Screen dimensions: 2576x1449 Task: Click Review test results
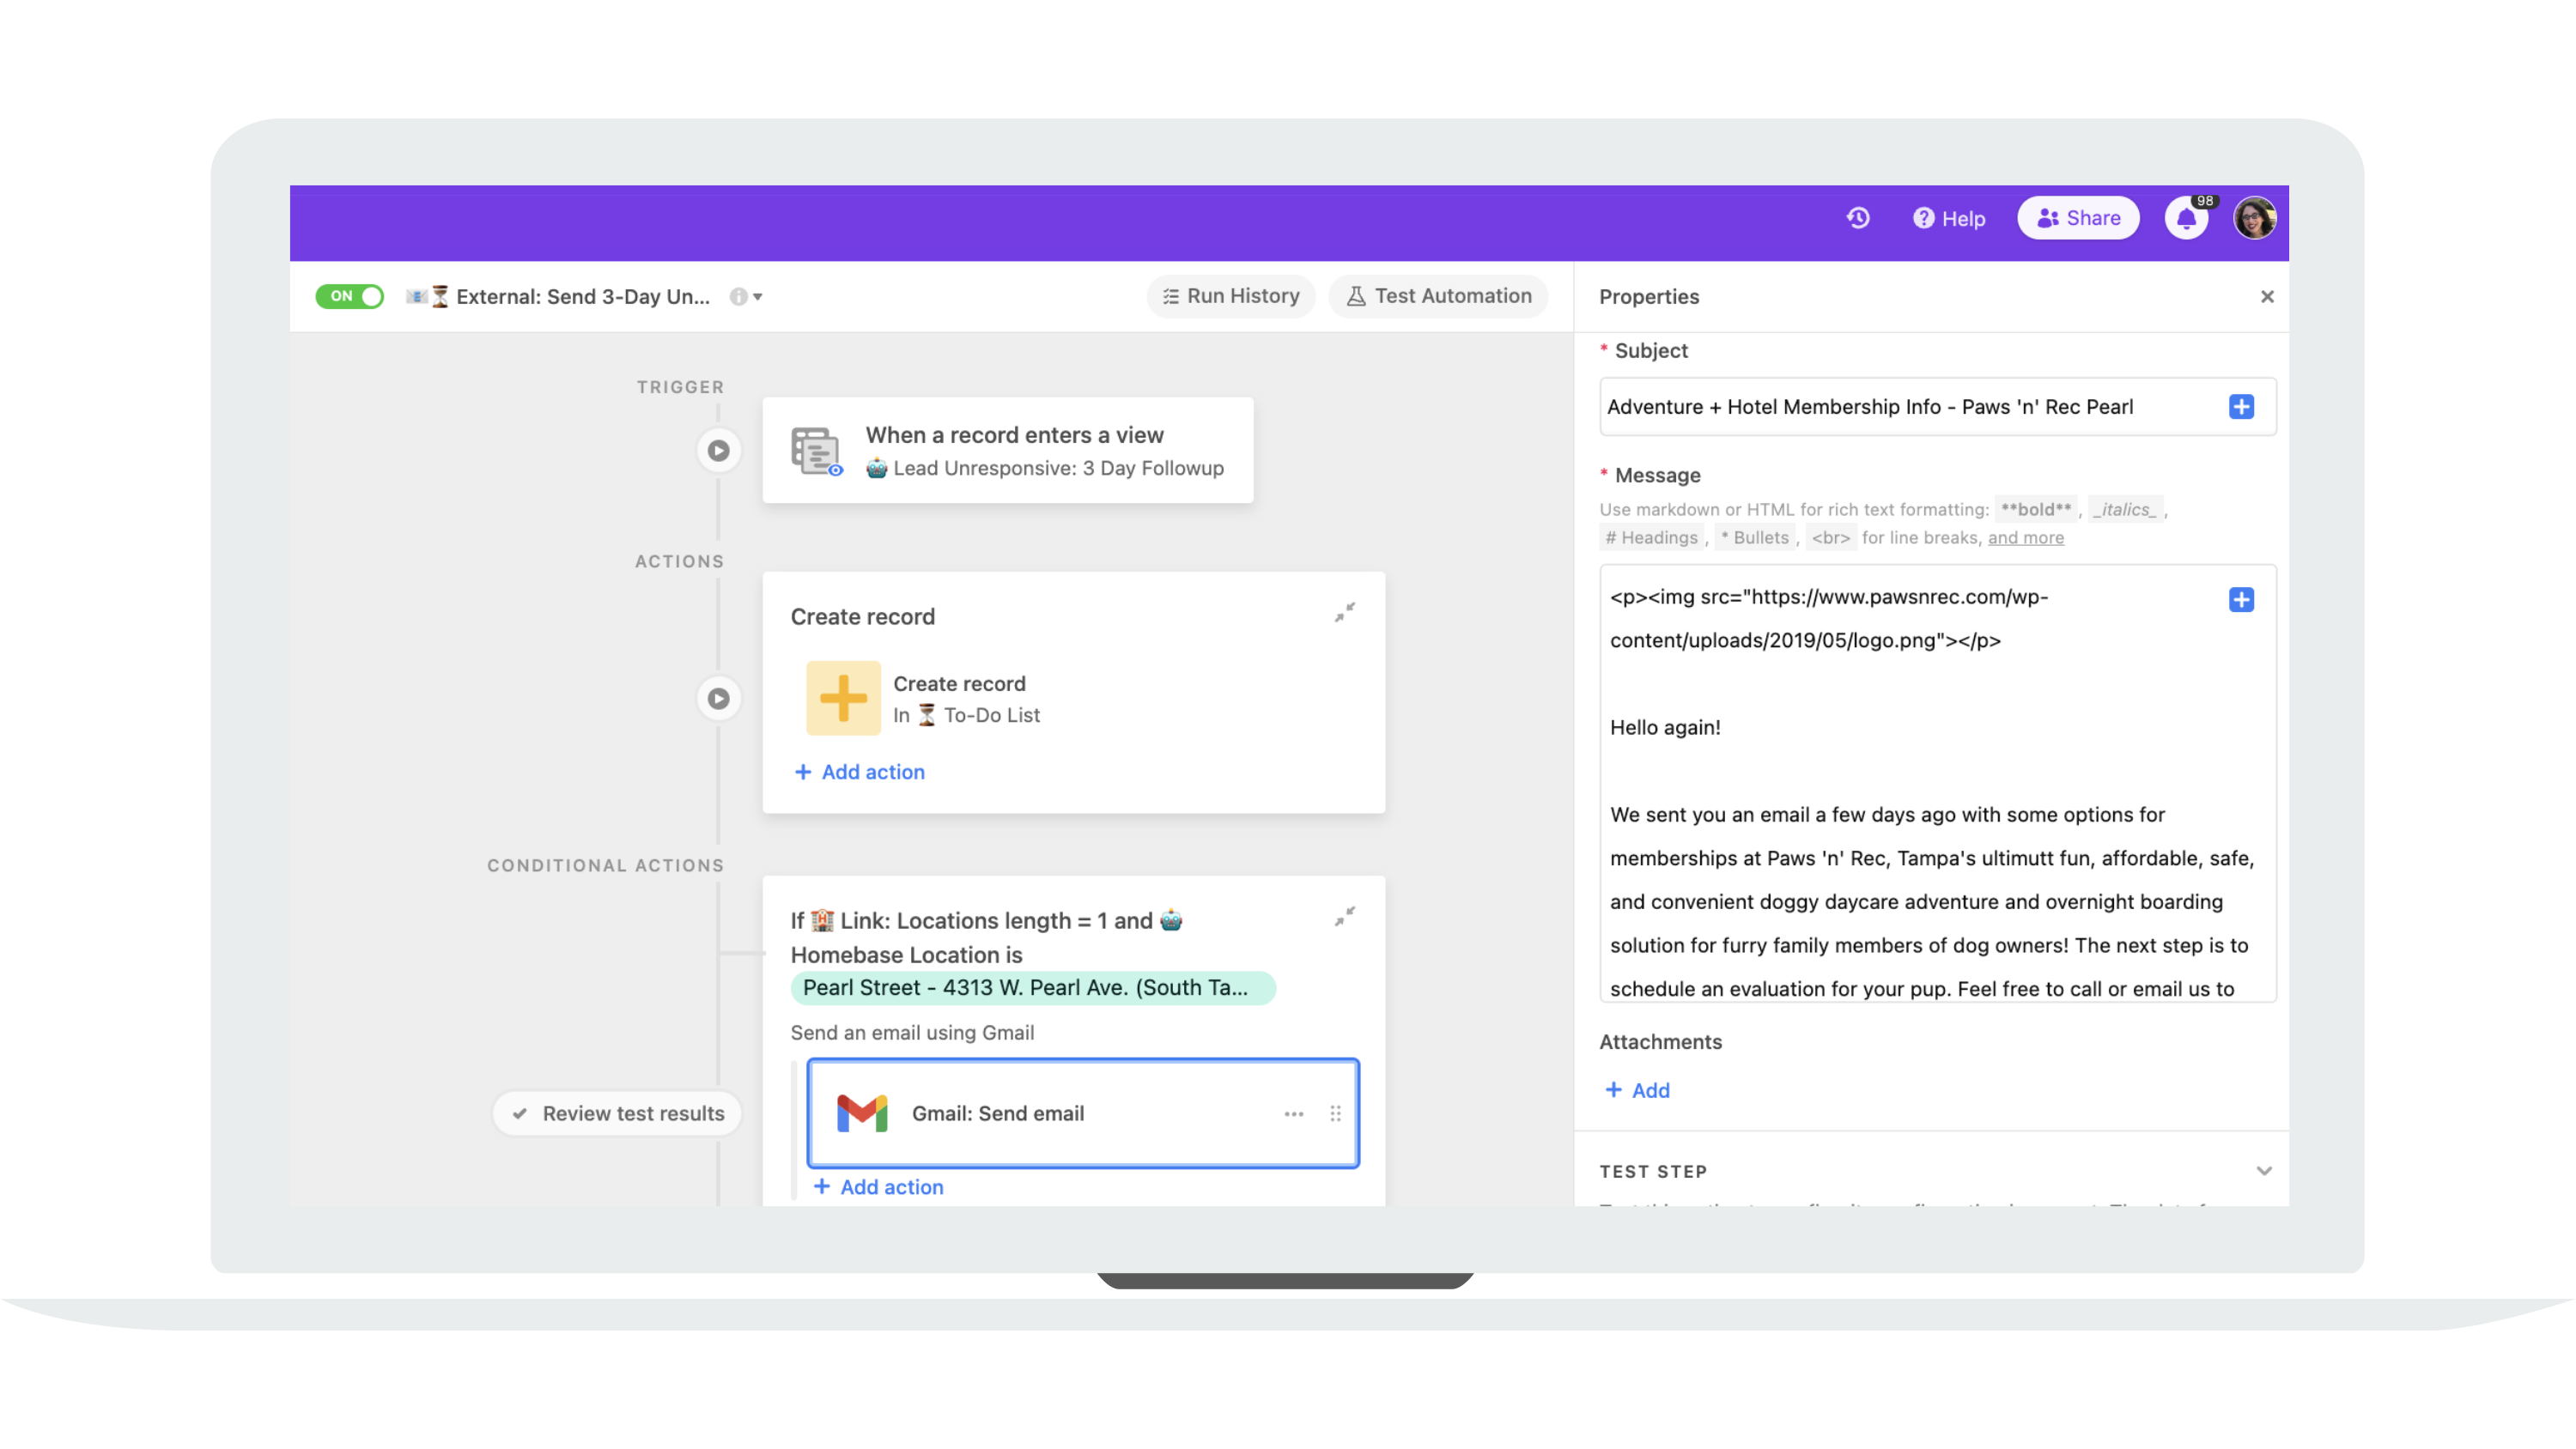[x=618, y=1114]
